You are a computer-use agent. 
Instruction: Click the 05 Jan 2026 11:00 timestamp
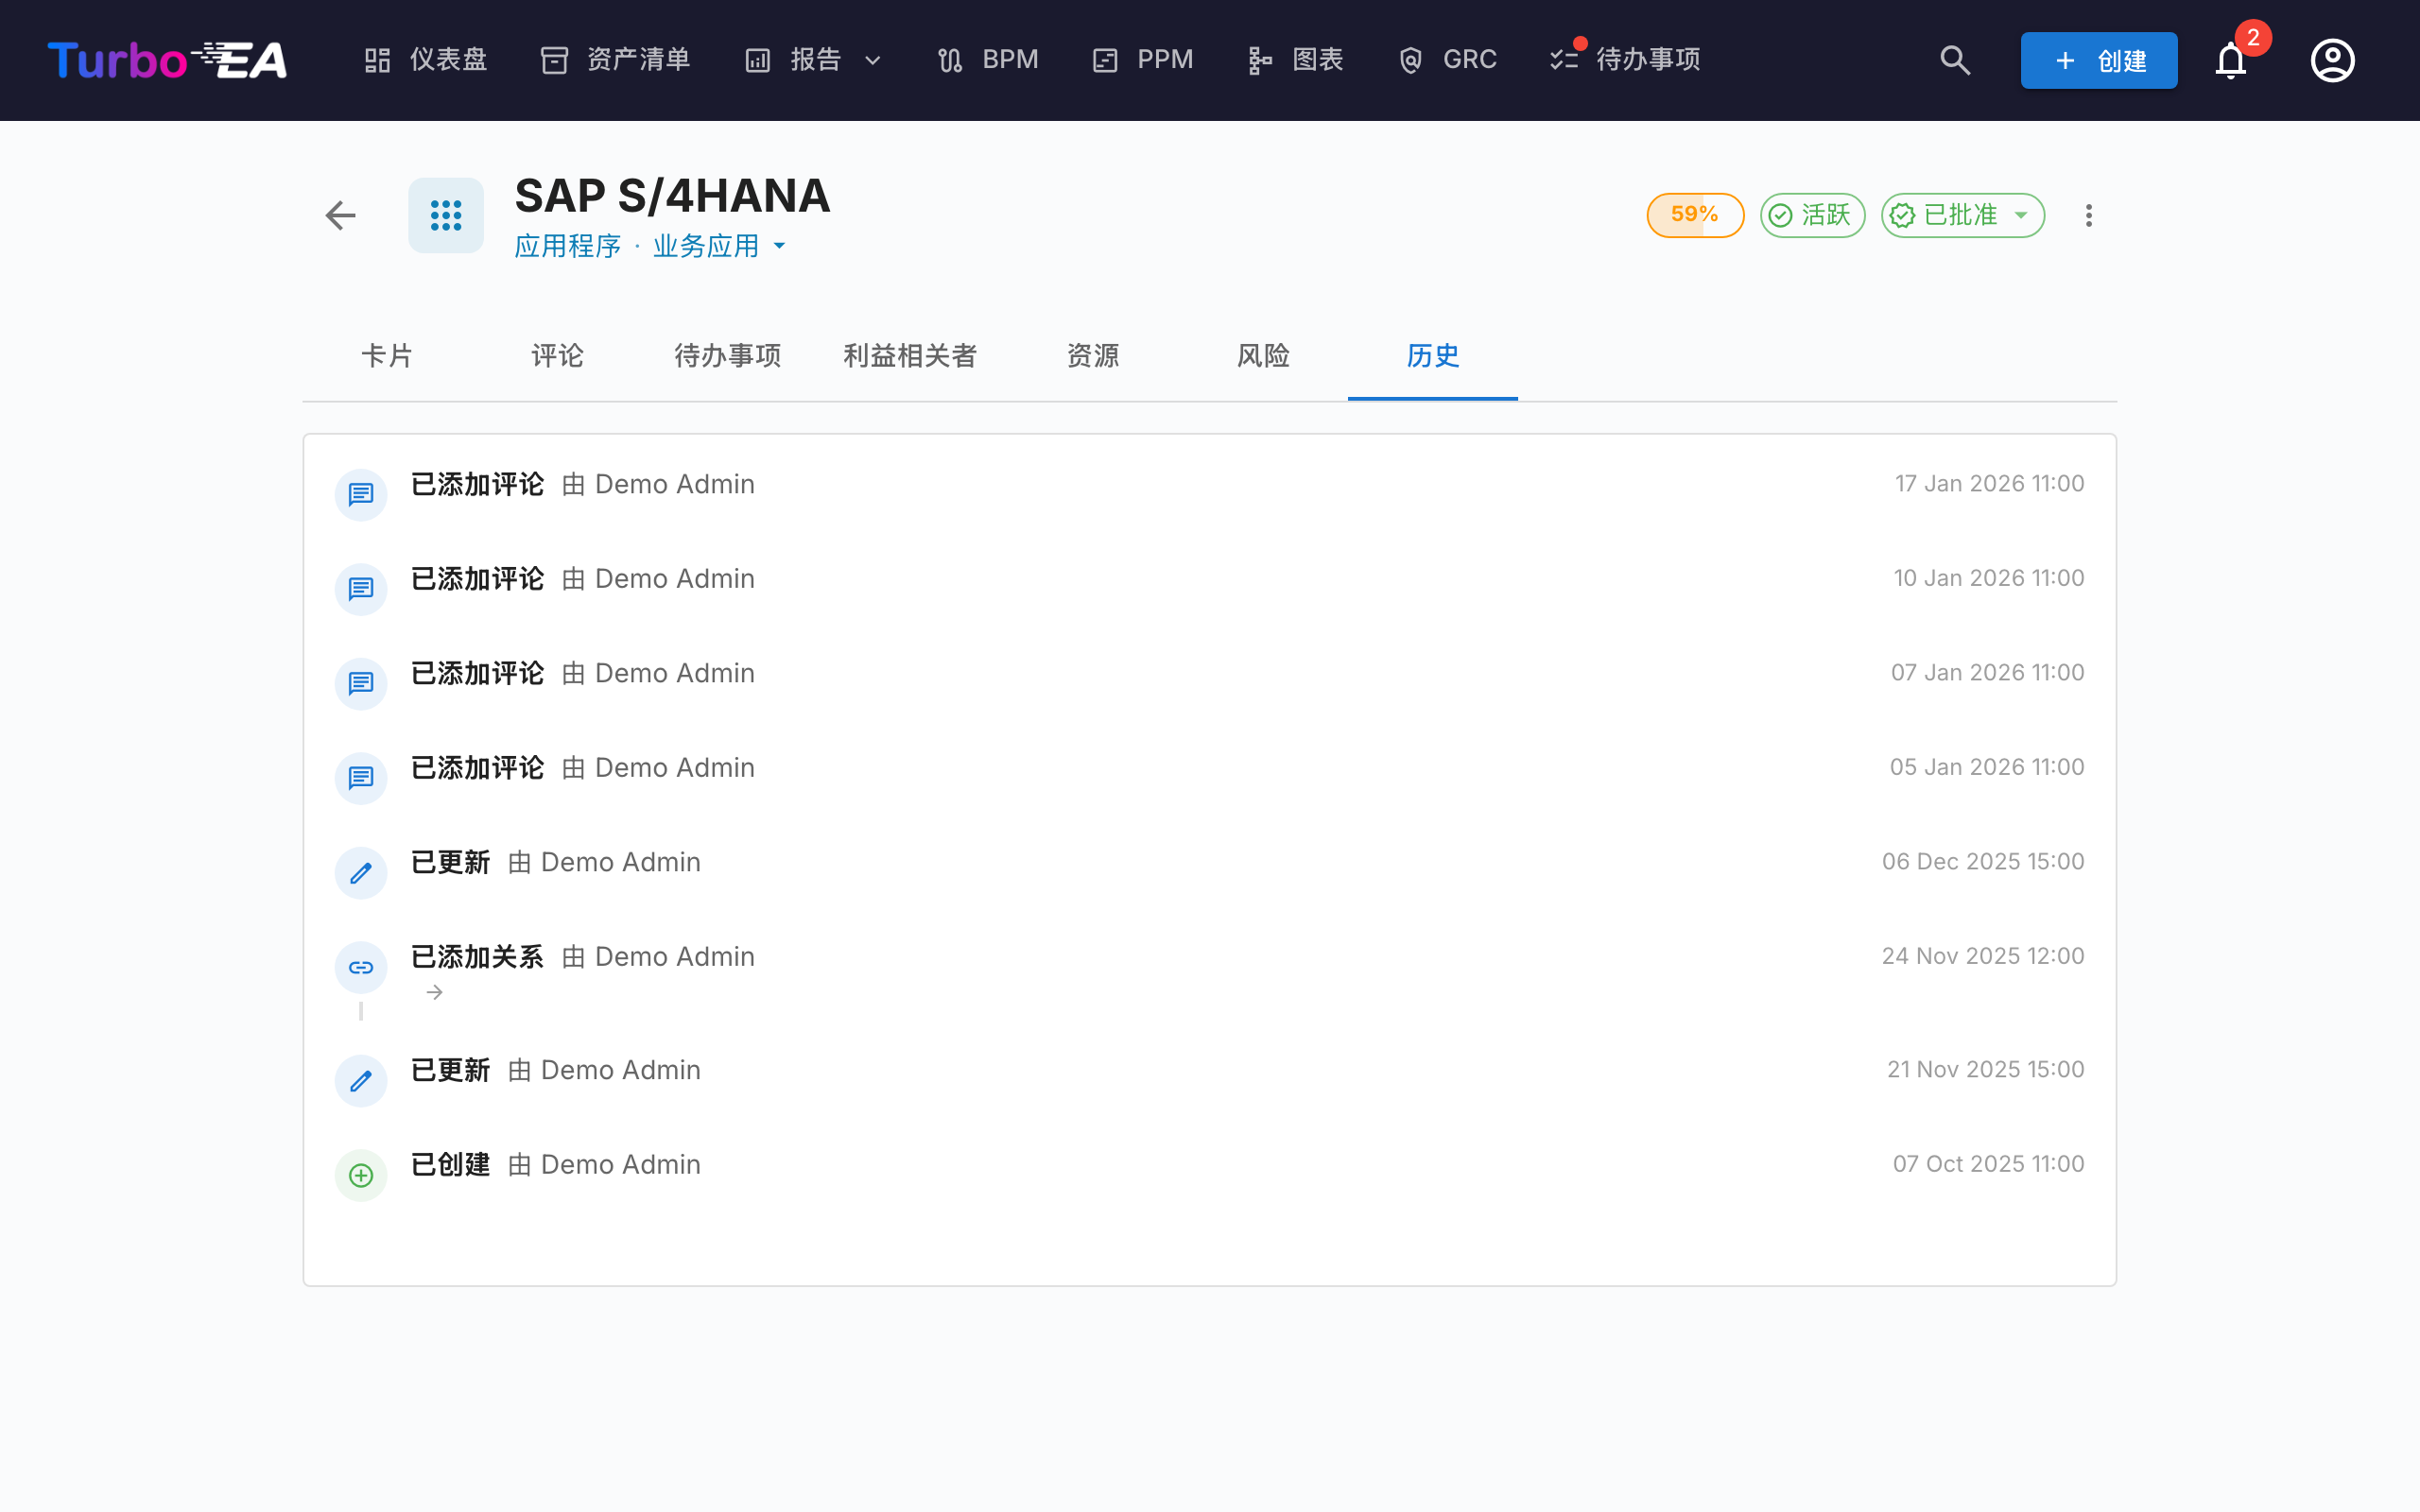[1987, 767]
